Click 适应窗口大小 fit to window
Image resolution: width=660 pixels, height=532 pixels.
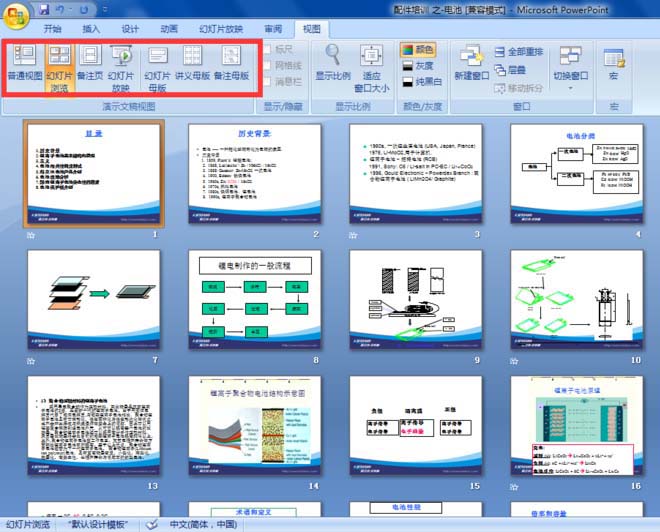(x=372, y=69)
